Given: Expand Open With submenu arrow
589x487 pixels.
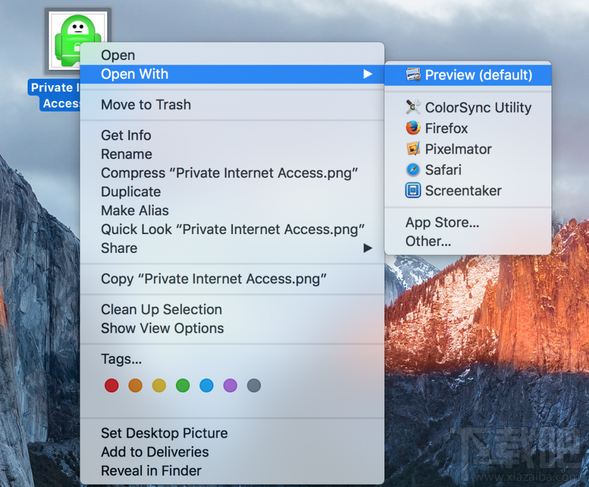Looking at the screenshot, I should pyautogui.click(x=368, y=74).
